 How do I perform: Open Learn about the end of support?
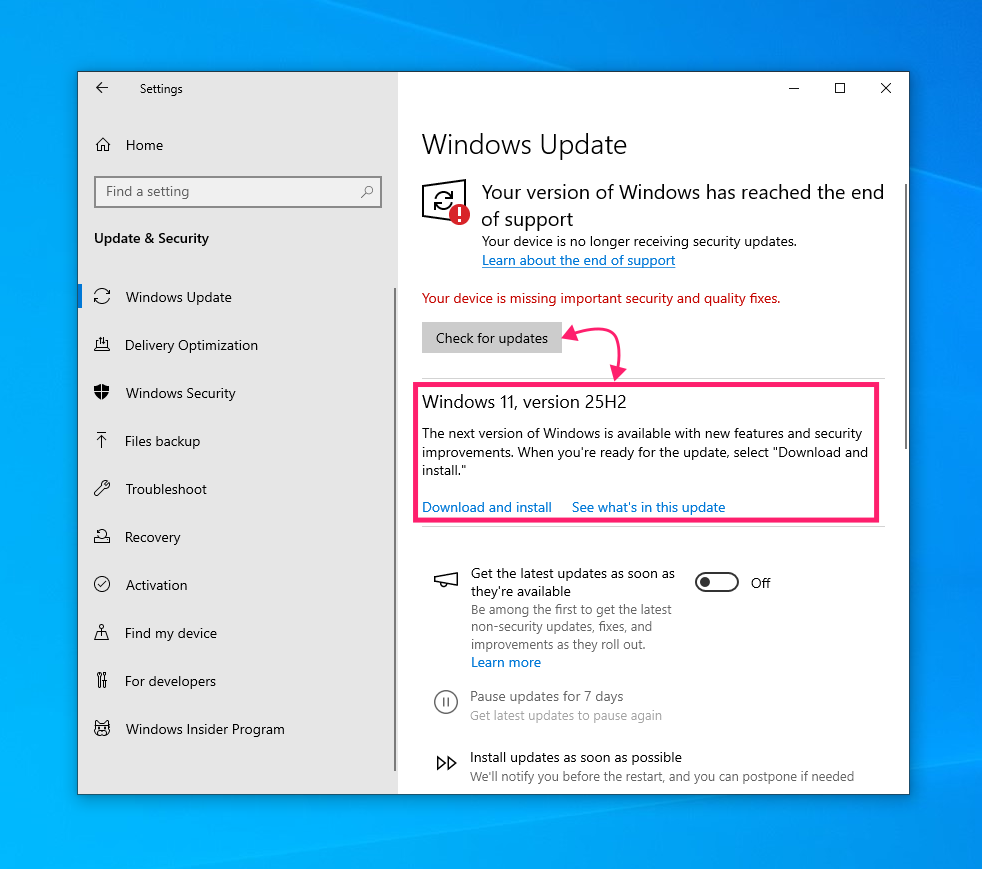578,260
